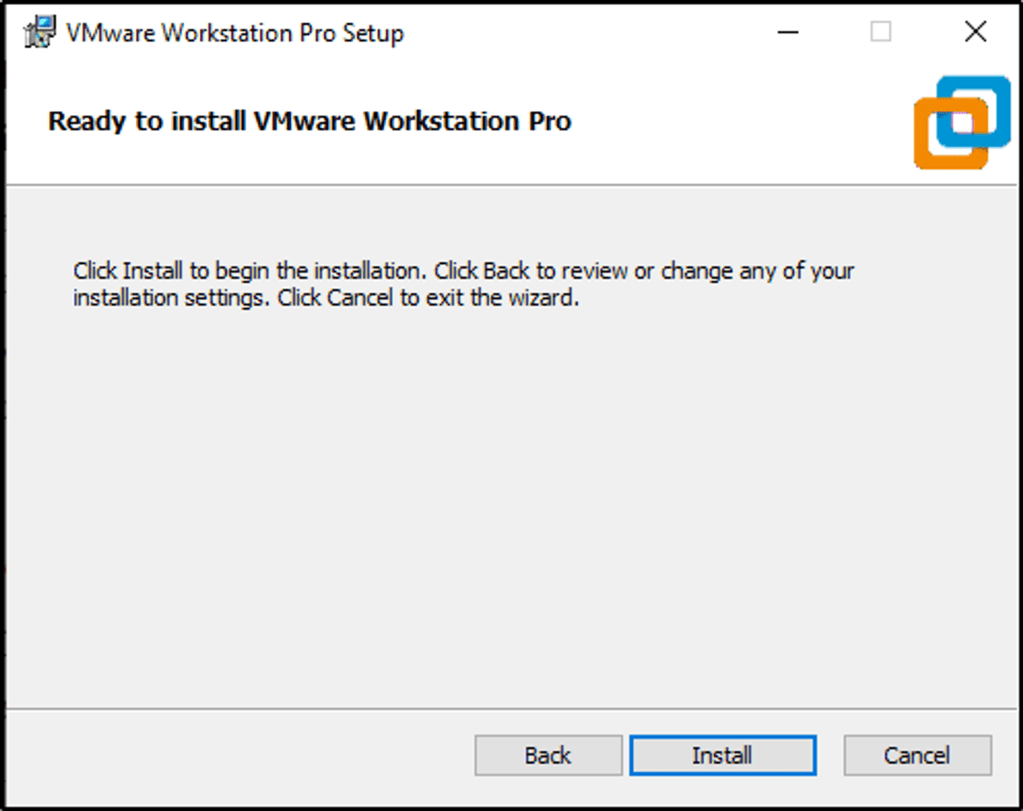1023x811 pixels.
Task: Click the Install button
Action: click(x=722, y=755)
